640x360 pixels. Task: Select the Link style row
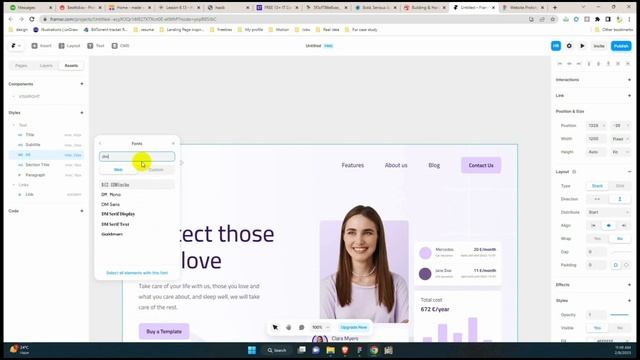point(46,195)
